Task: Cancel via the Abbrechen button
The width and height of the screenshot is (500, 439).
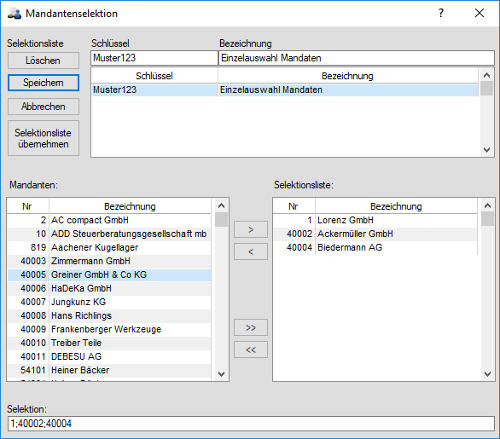Action: tap(43, 107)
